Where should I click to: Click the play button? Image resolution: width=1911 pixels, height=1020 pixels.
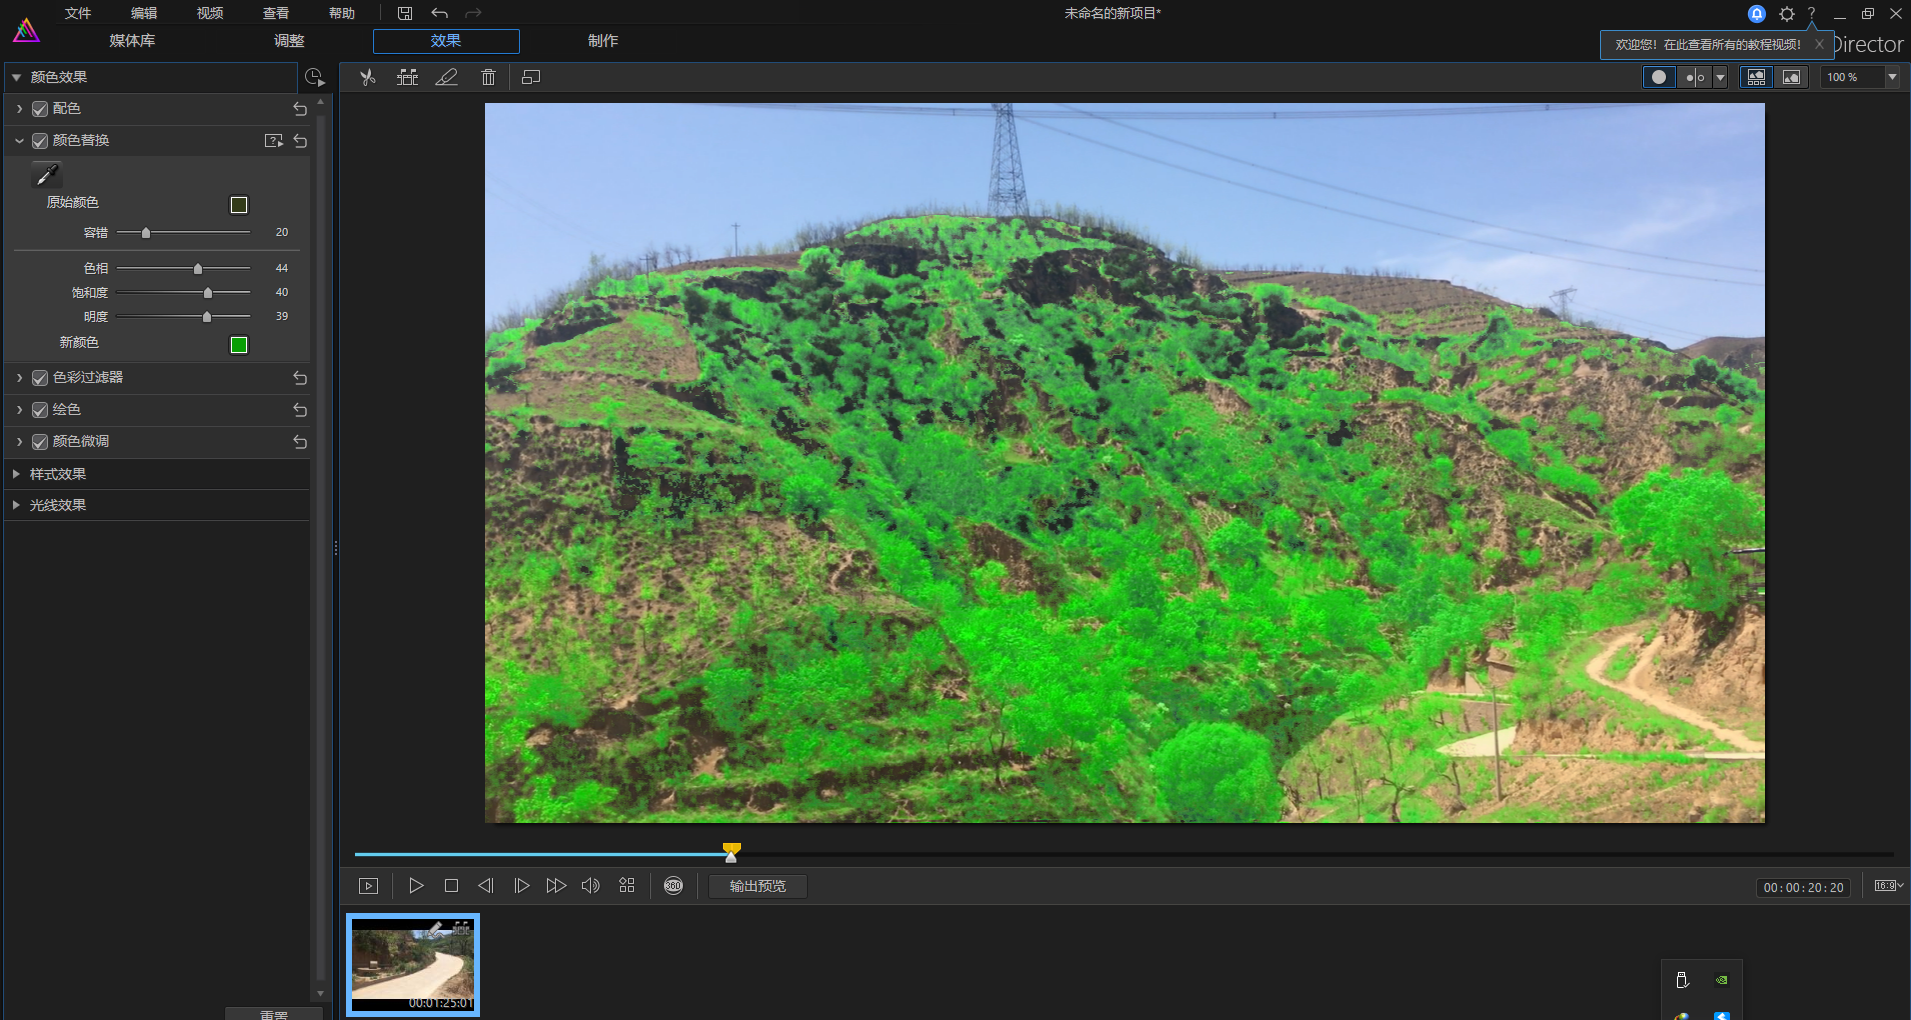416,886
